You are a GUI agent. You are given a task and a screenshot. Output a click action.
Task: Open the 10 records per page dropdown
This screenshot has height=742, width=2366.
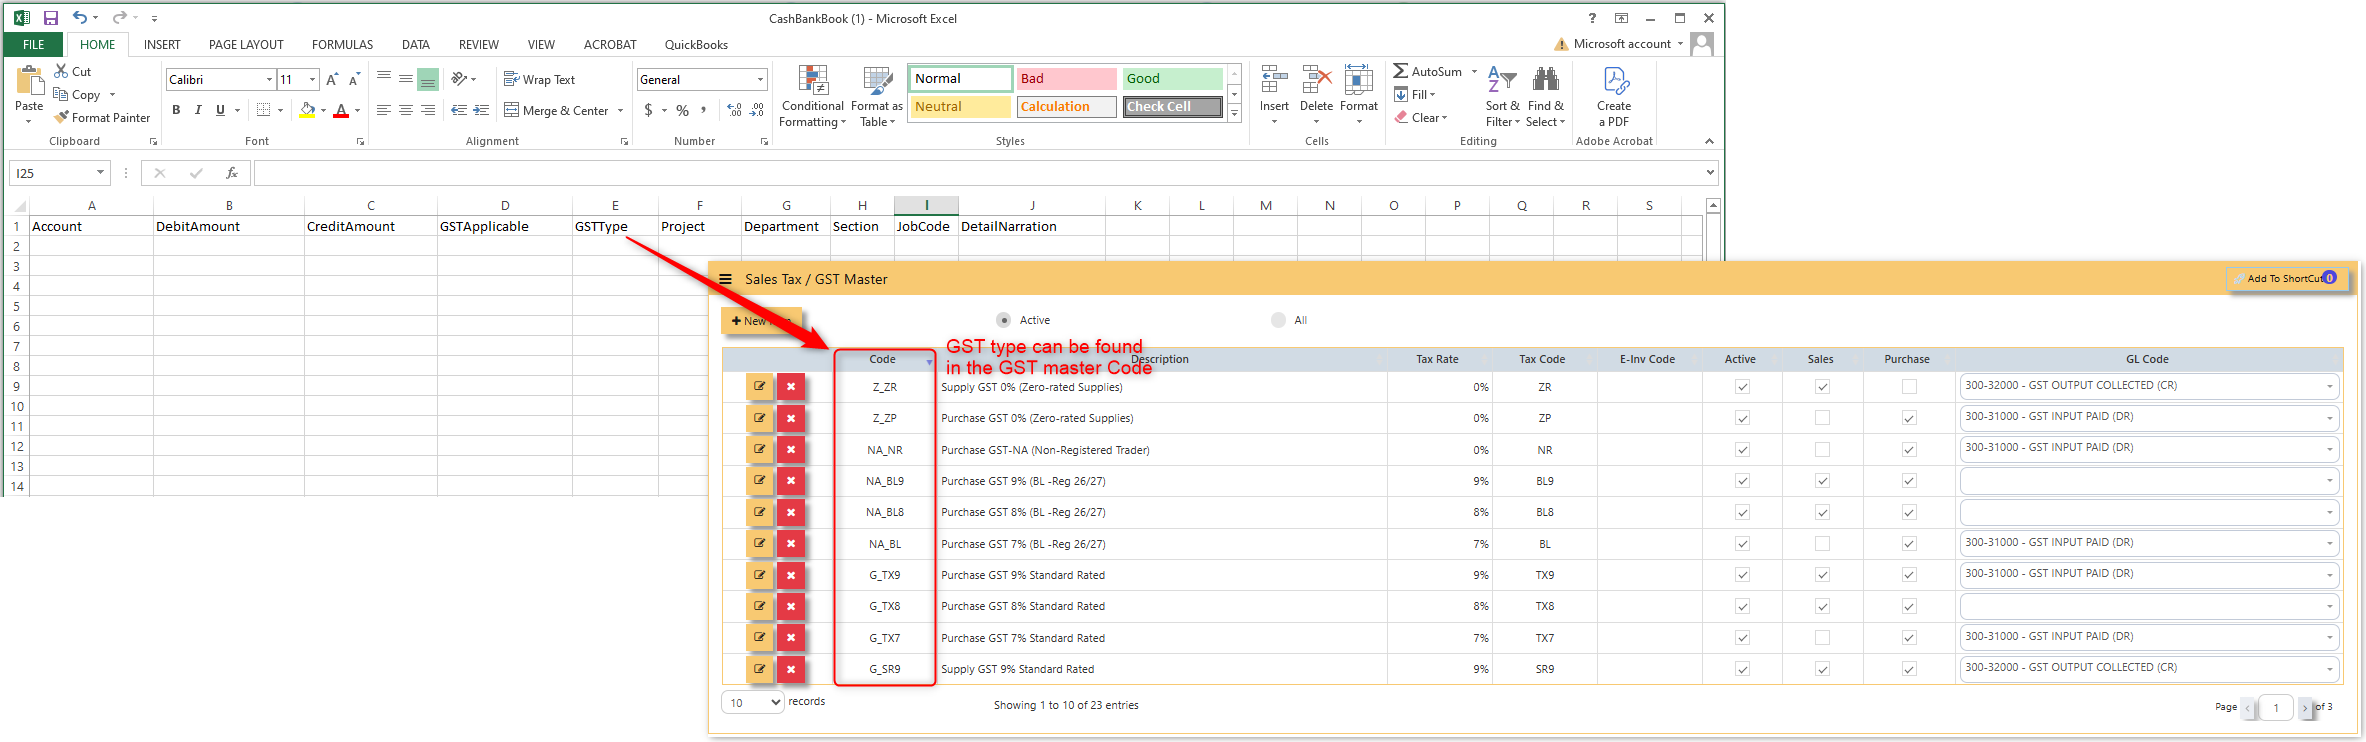tap(752, 702)
